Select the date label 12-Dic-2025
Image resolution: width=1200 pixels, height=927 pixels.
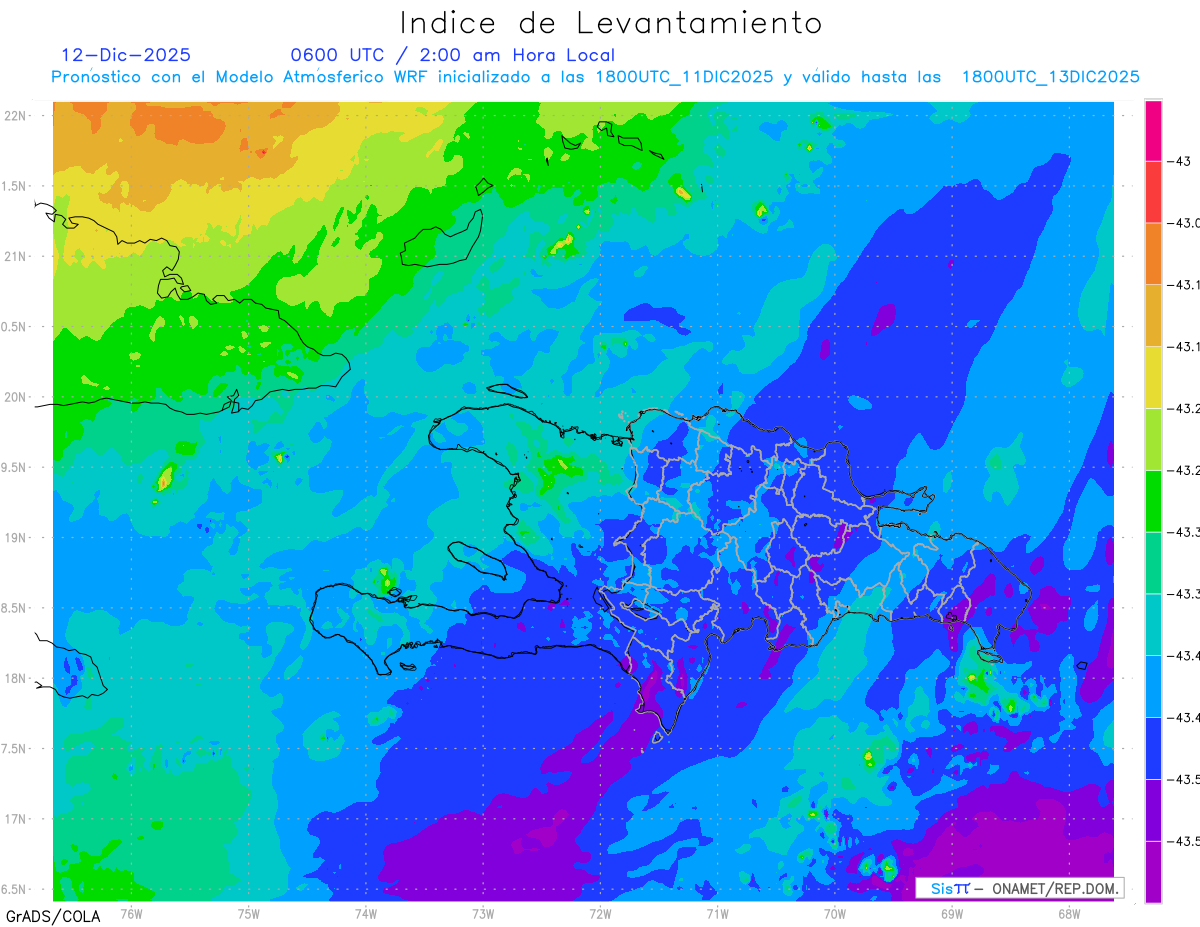[x=126, y=55]
